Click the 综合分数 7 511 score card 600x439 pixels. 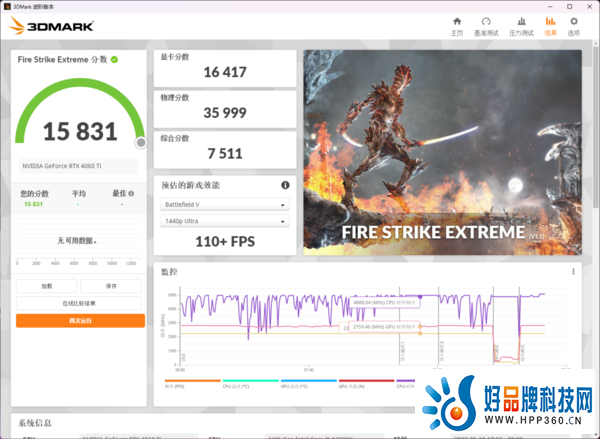pos(225,150)
